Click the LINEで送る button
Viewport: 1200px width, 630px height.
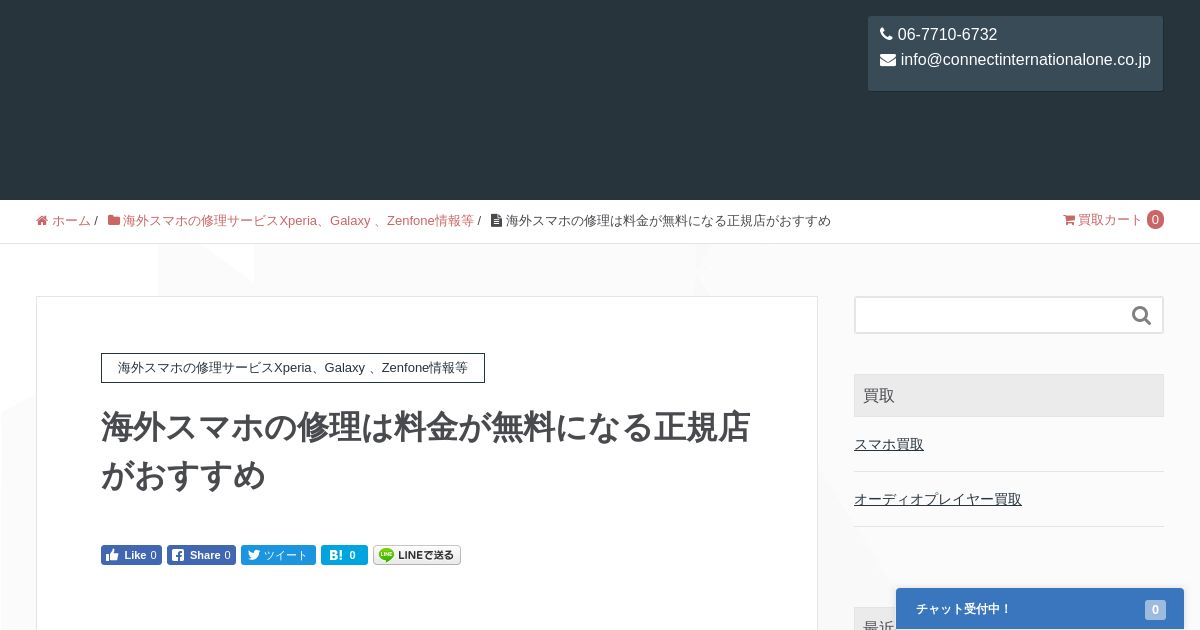click(x=417, y=555)
